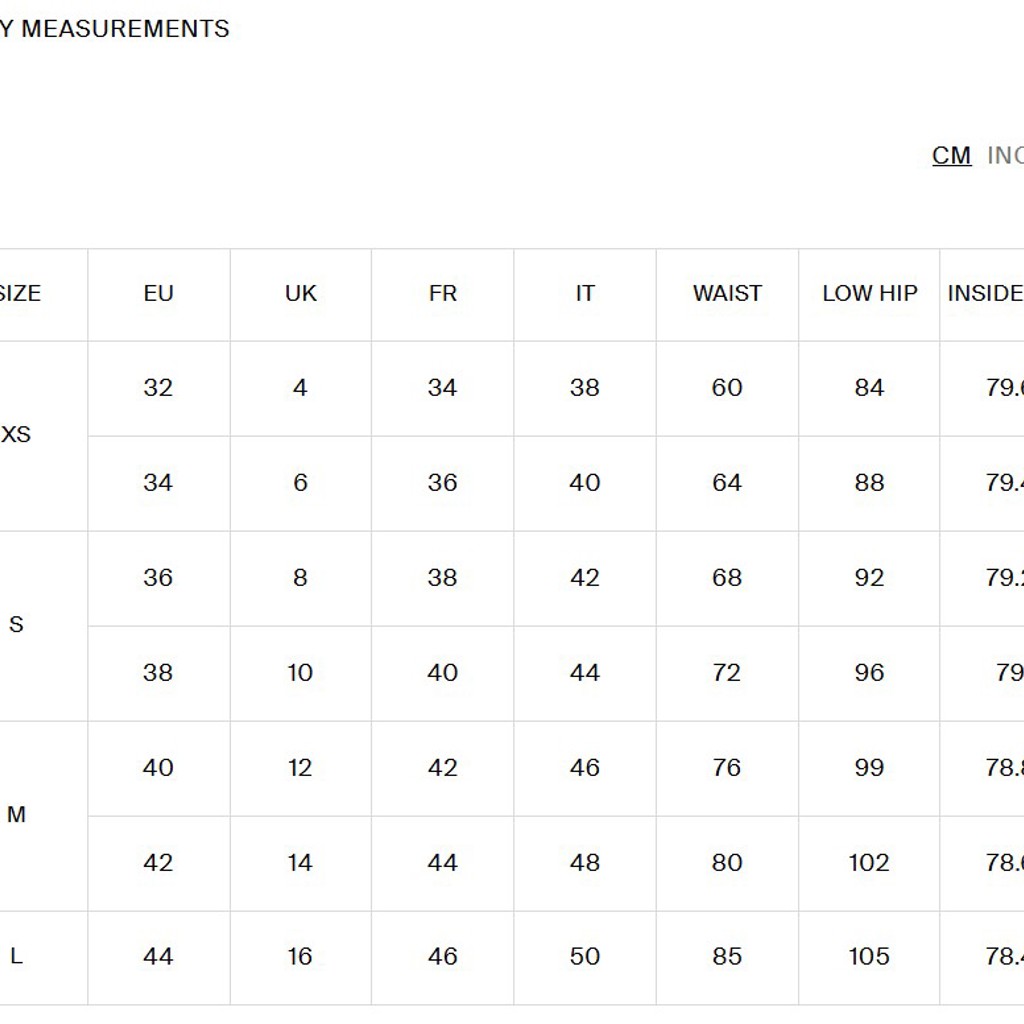This screenshot has width=1024, height=1024.
Task: Select the M size row label
Action: (x=16, y=814)
